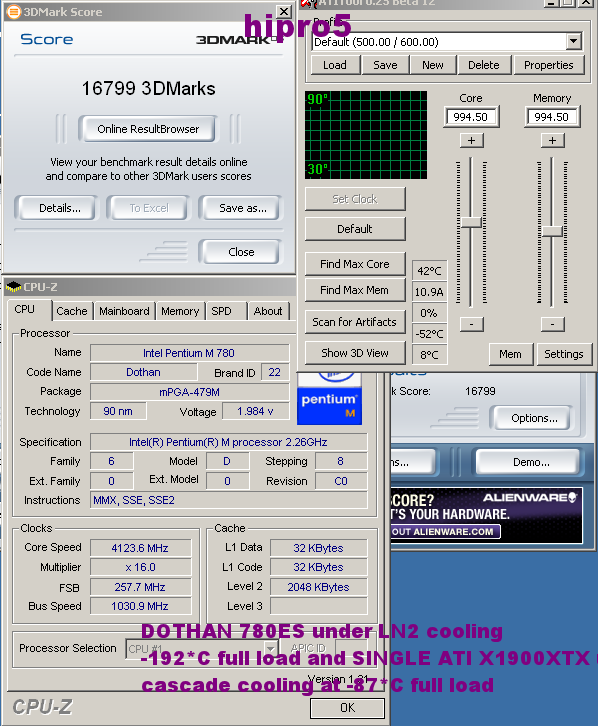
Task: Click the Save profile button in ATITool
Action: (385, 65)
